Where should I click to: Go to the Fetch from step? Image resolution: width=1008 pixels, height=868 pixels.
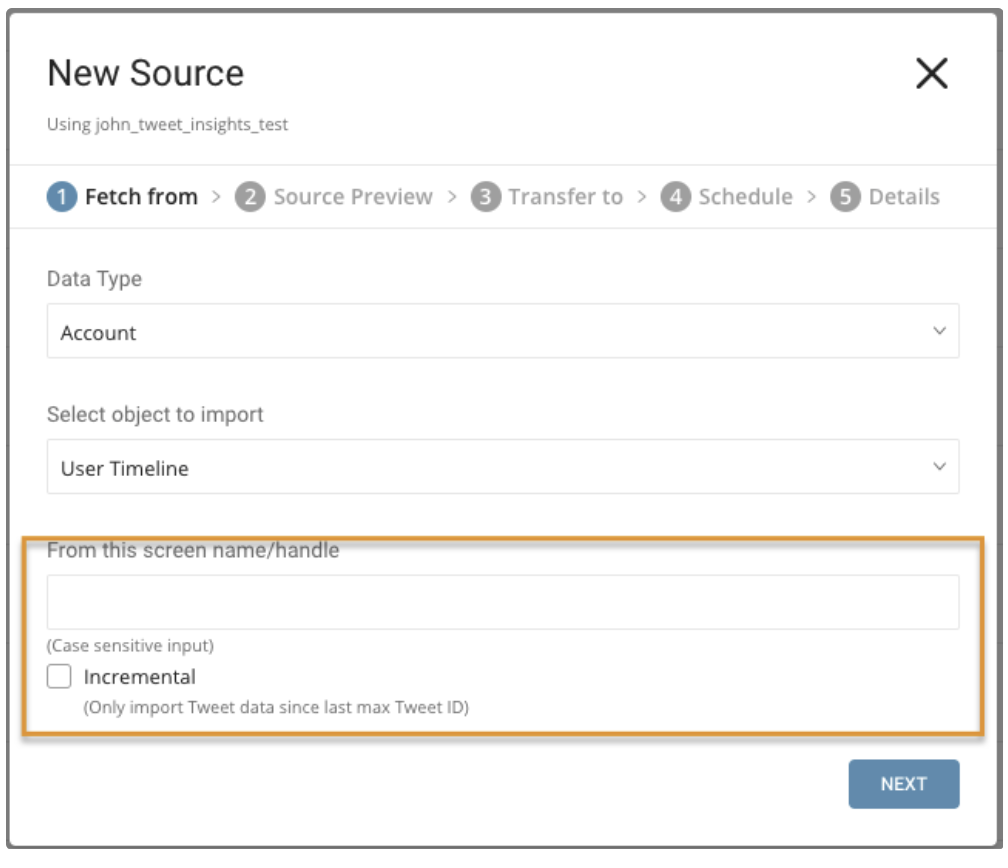click(x=140, y=197)
